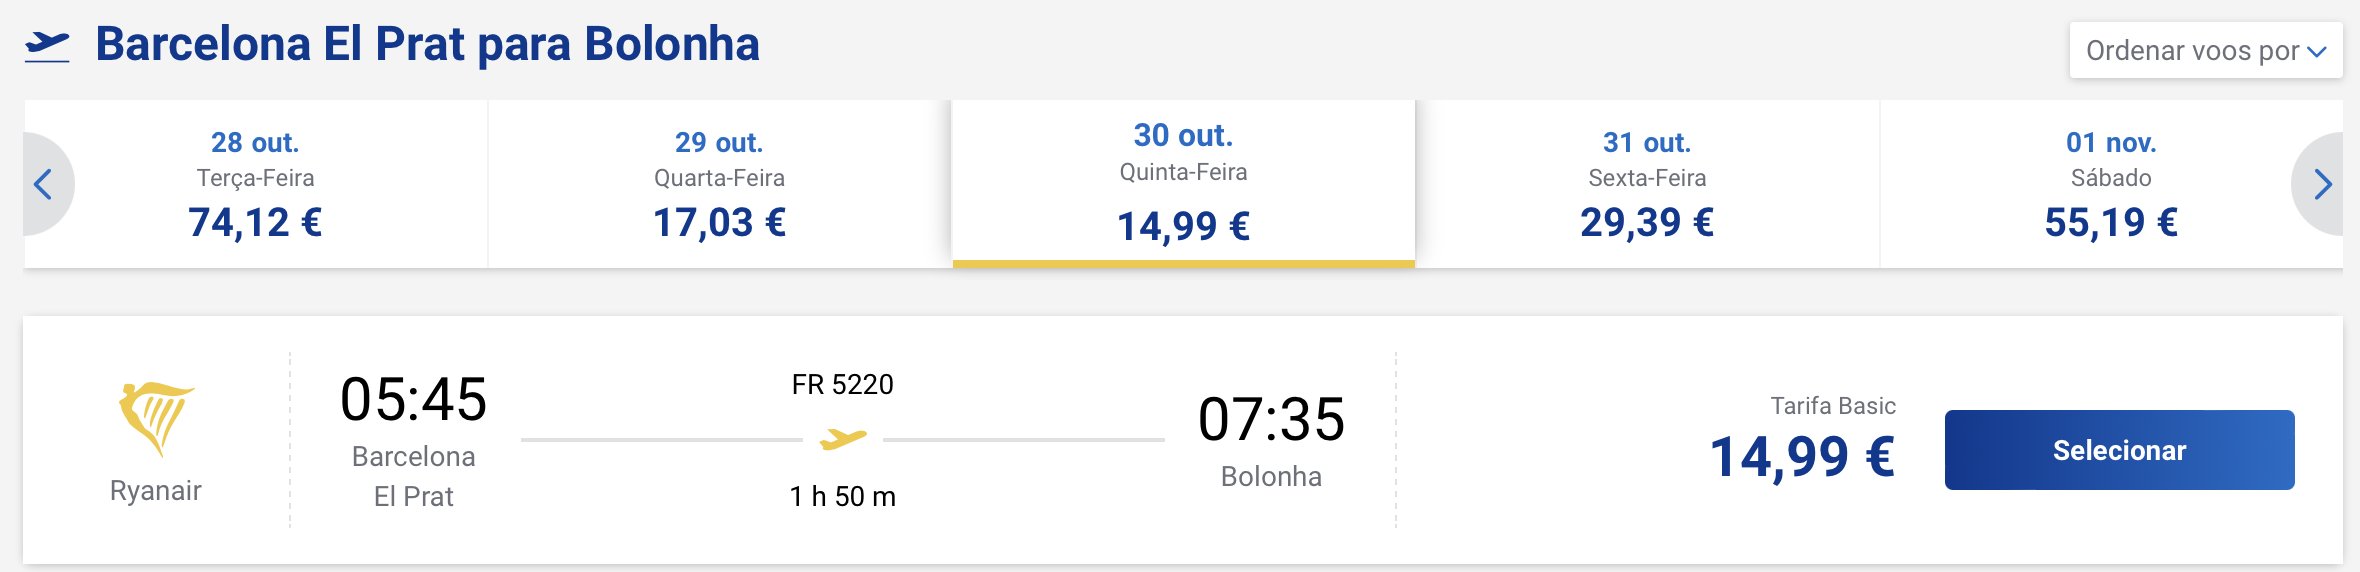The image size is (2360, 572).
Task: Click the 17,03 € price on 29 out.
Action: [719, 222]
